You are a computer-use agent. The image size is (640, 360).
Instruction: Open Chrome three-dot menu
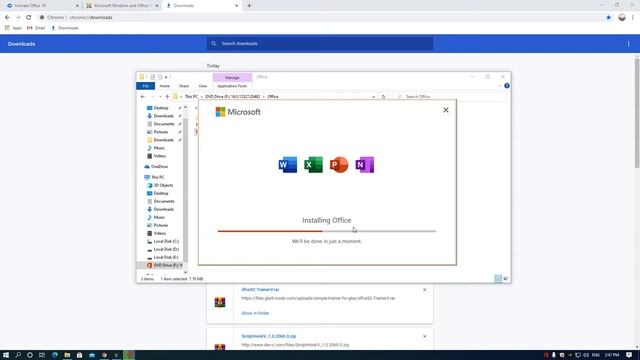click(x=633, y=18)
